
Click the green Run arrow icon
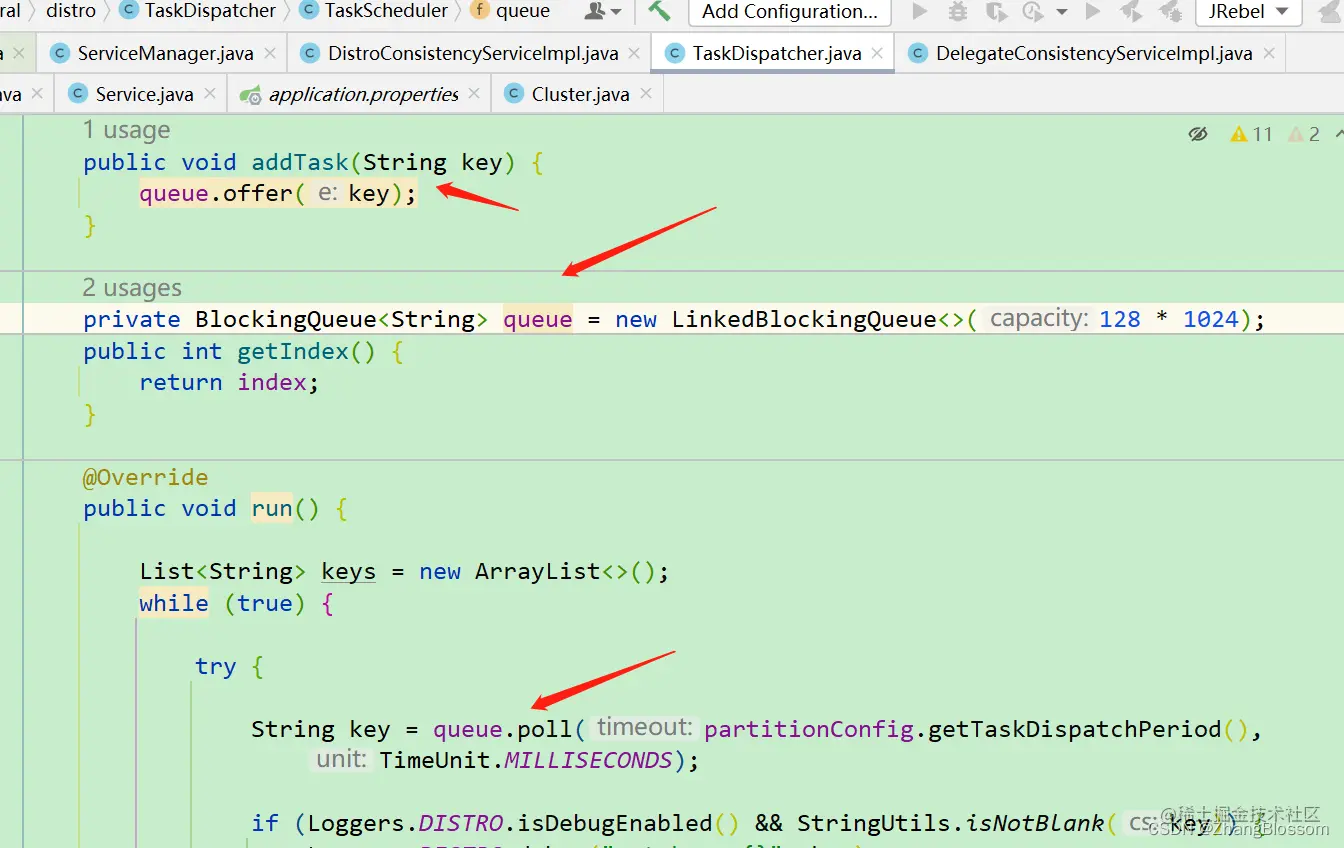pos(920,11)
